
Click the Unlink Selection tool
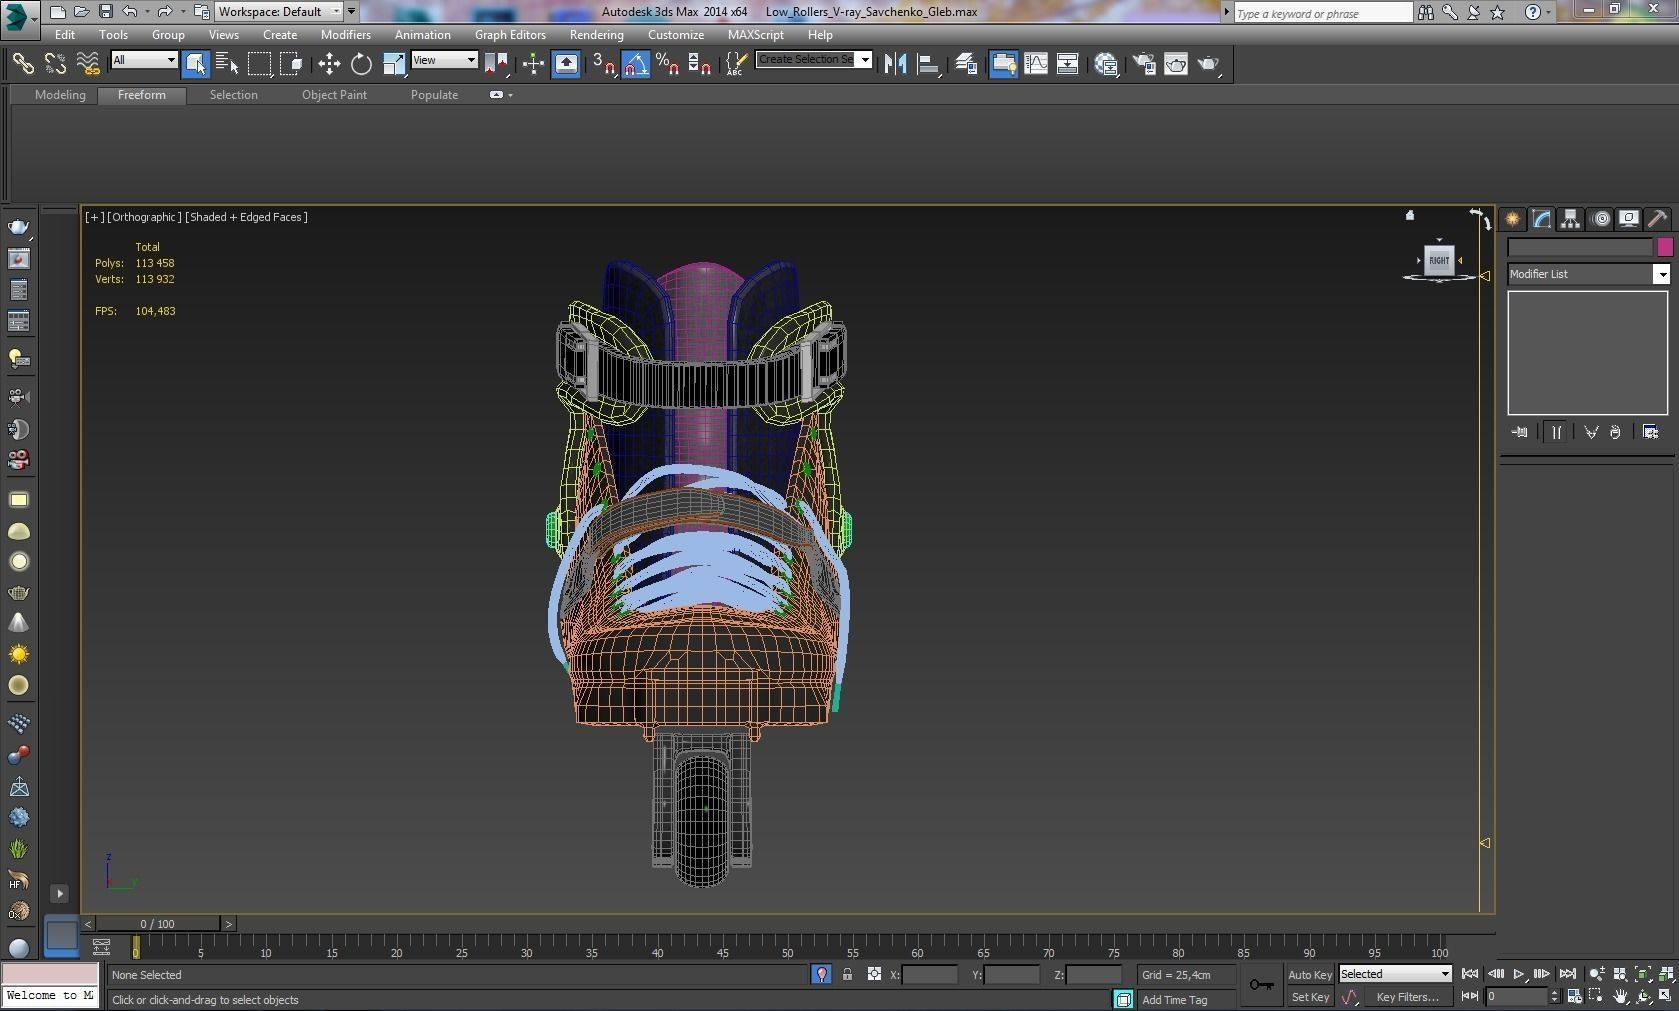[x=55, y=64]
